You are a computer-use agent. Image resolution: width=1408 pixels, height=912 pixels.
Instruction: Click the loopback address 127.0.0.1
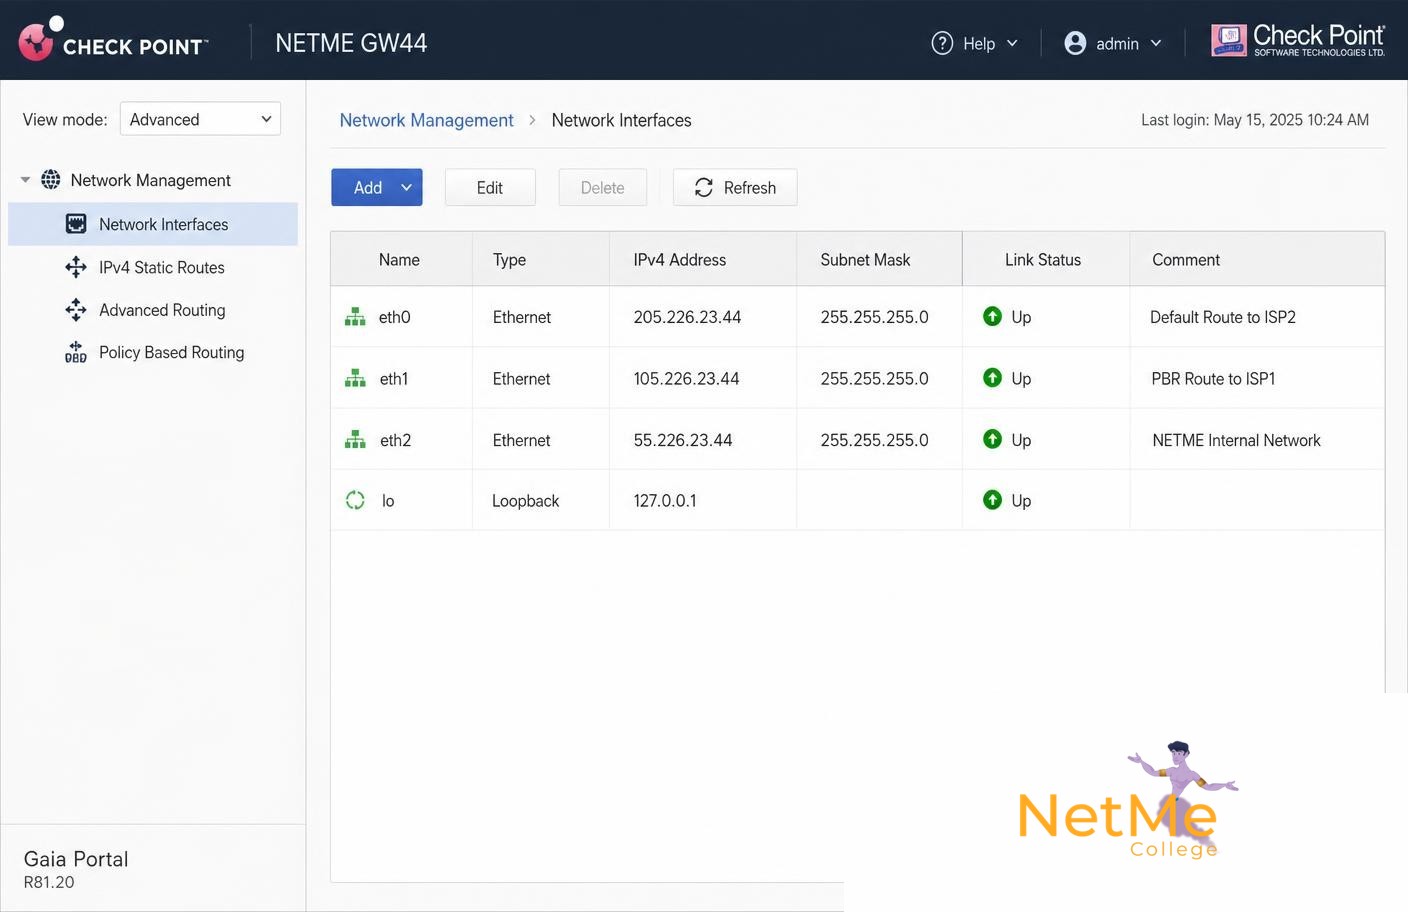click(x=665, y=501)
